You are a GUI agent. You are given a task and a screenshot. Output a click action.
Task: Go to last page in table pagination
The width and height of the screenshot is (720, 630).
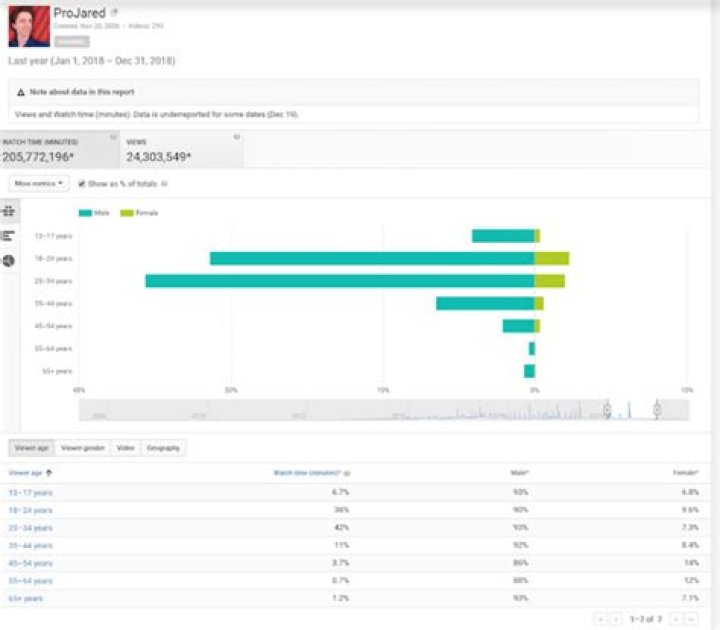(x=691, y=619)
